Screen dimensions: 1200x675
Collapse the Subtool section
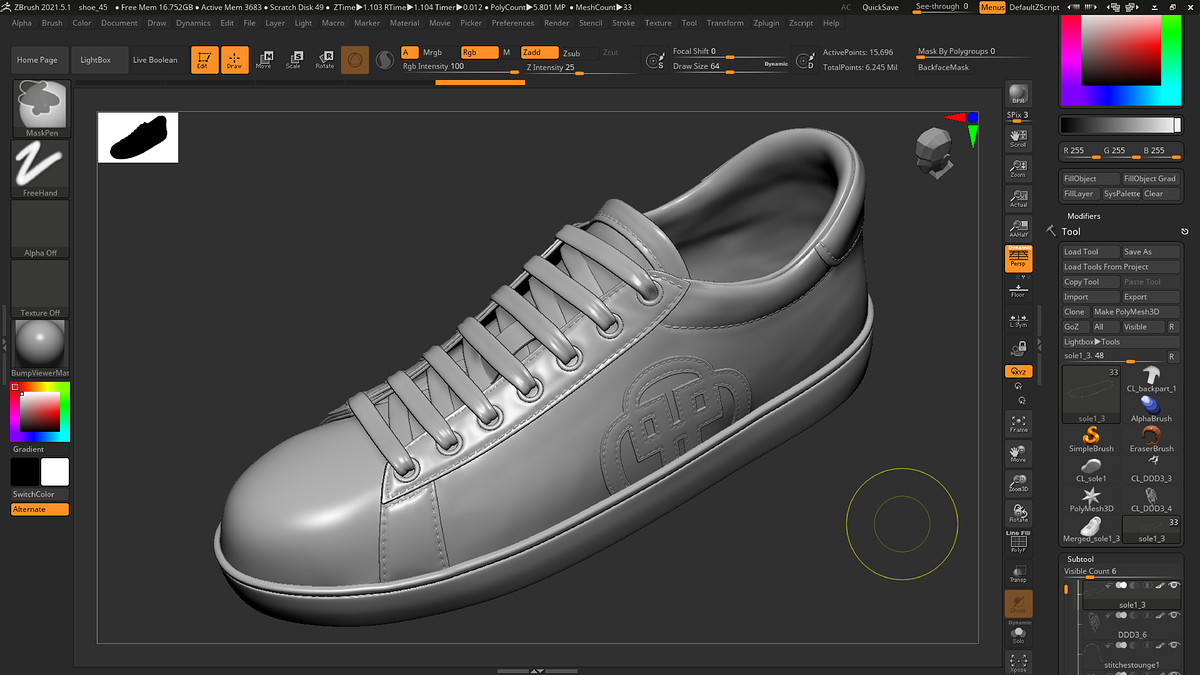(1081, 559)
